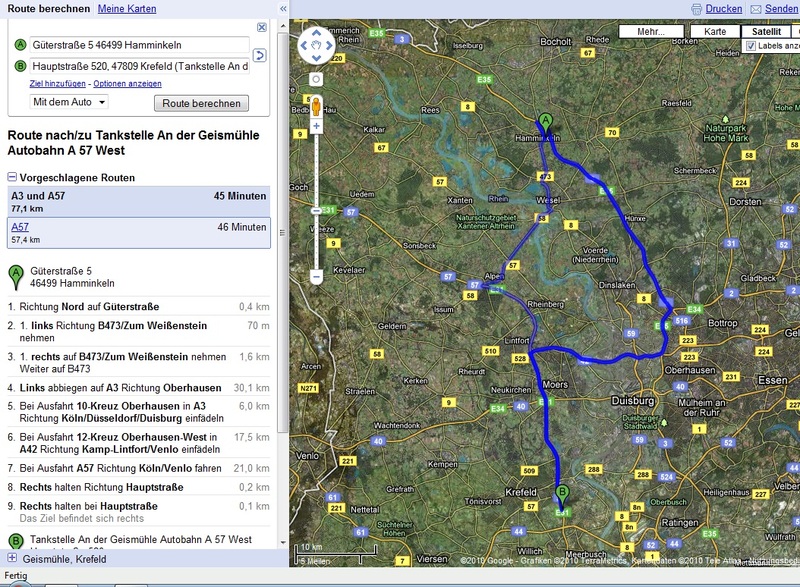Click the printer icon next to Drucken
The height and width of the screenshot is (587, 800).
click(x=696, y=9)
